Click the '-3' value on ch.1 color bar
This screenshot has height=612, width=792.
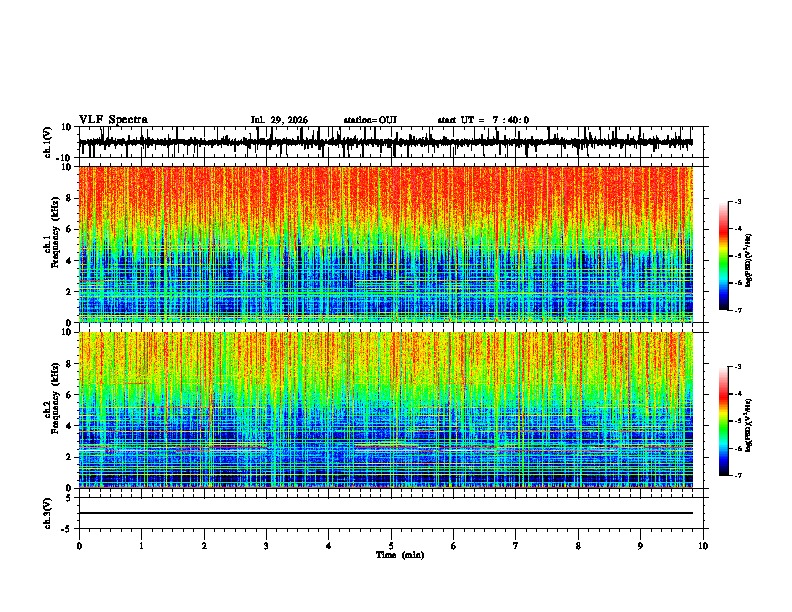click(x=737, y=201)
